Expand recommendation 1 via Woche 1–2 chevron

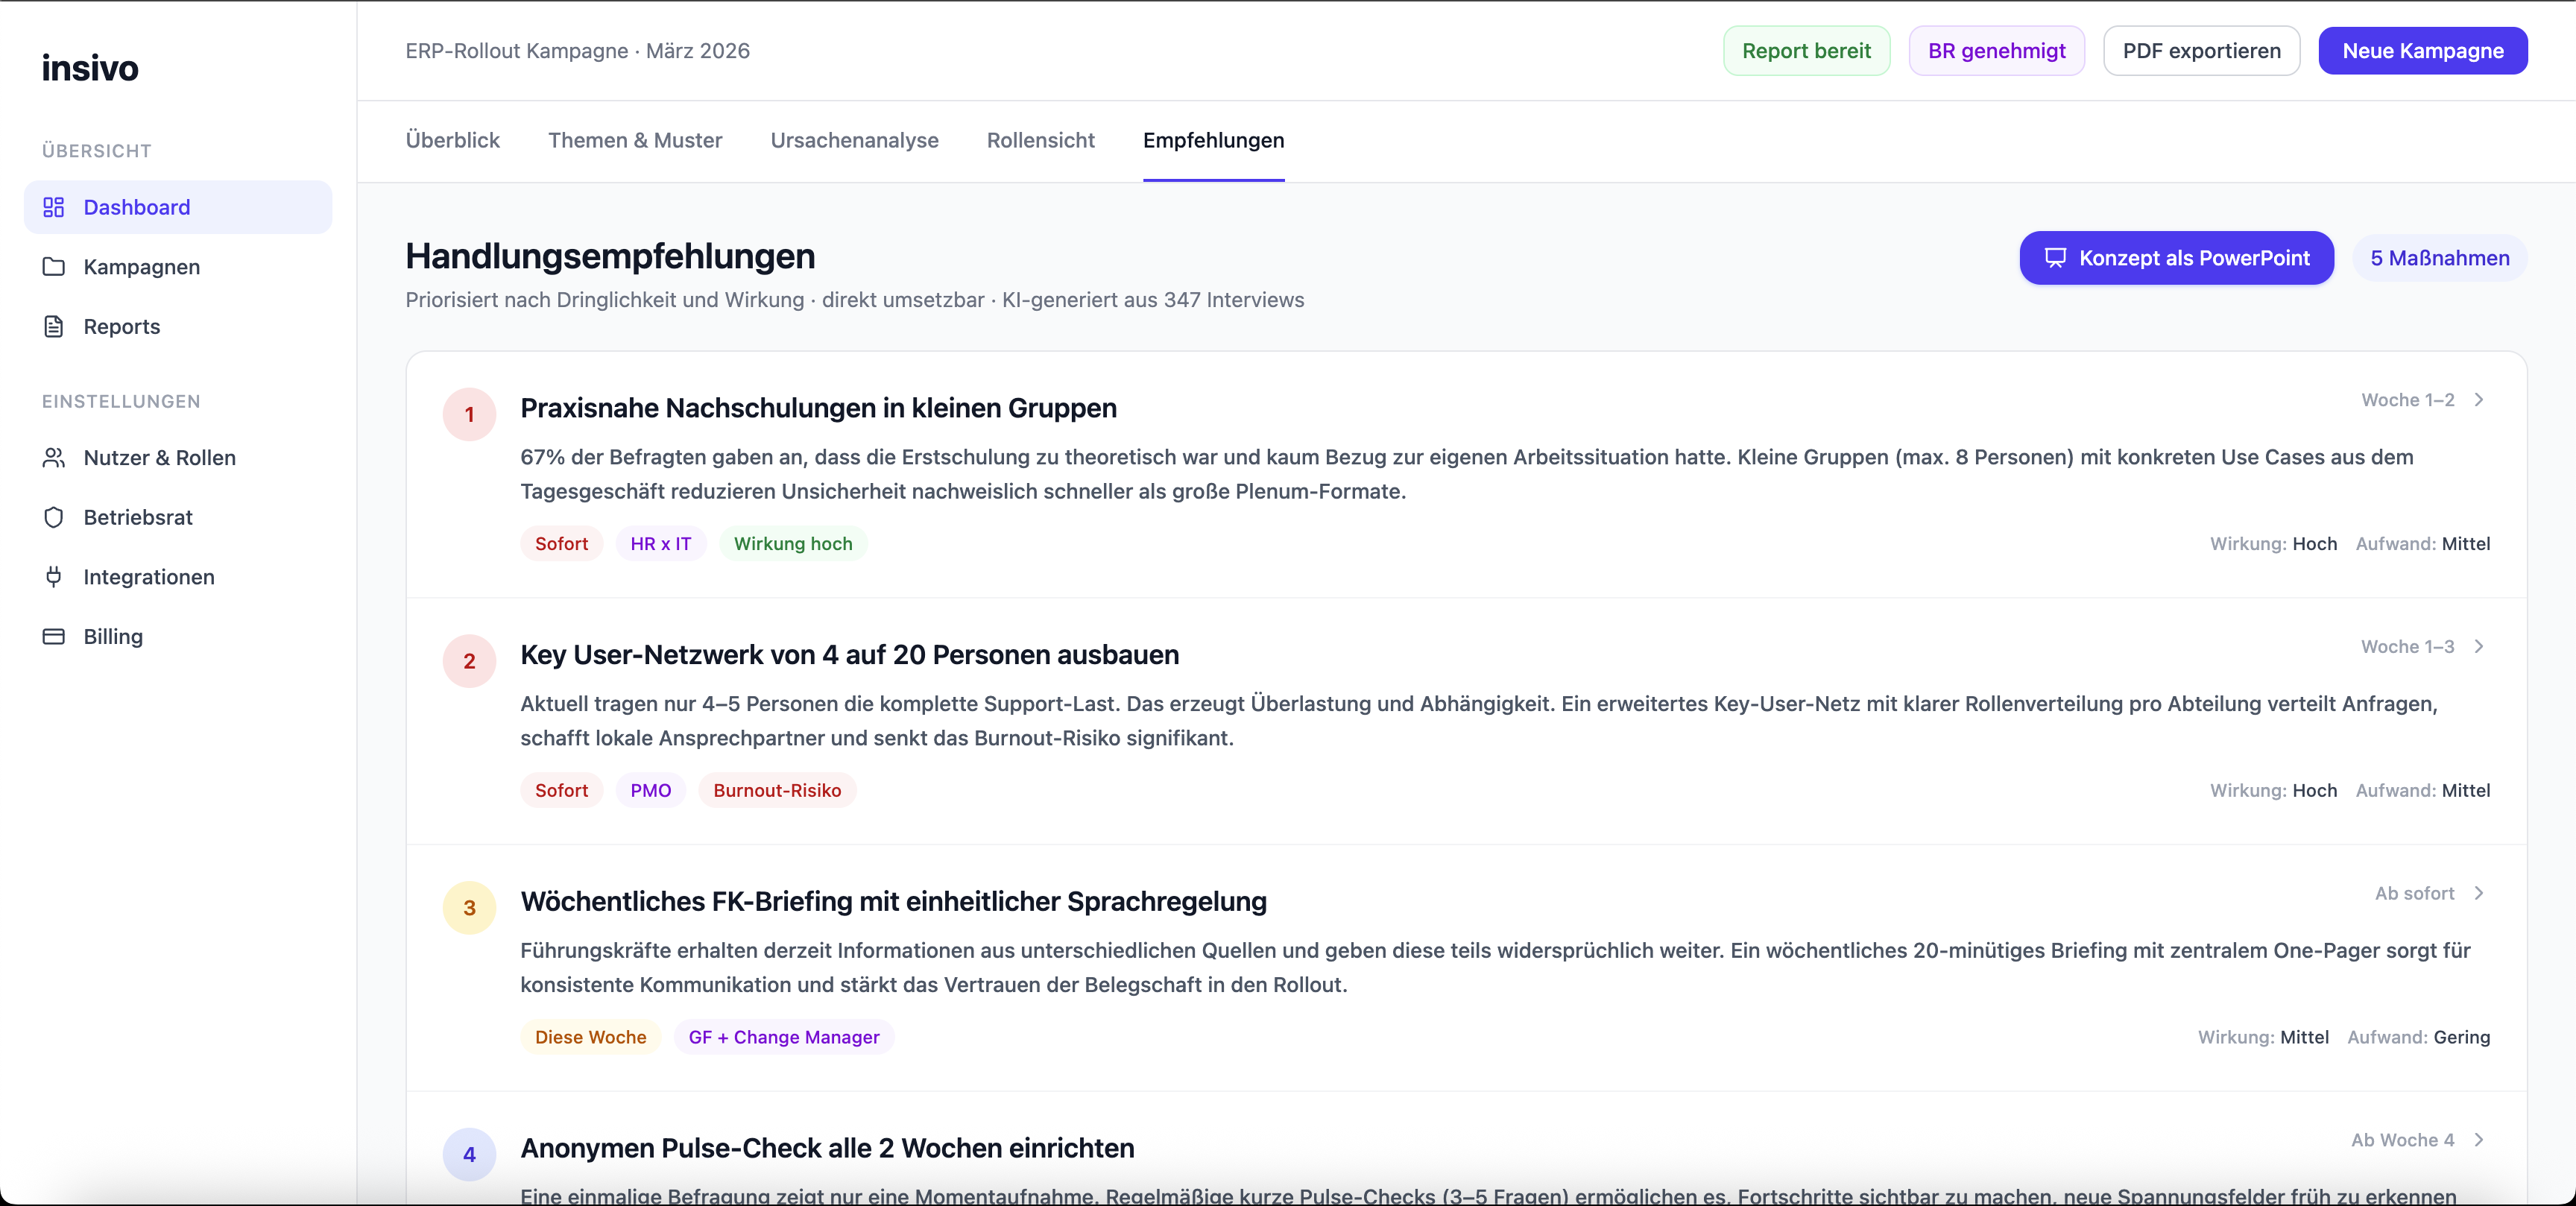(x=2479, y=400)
